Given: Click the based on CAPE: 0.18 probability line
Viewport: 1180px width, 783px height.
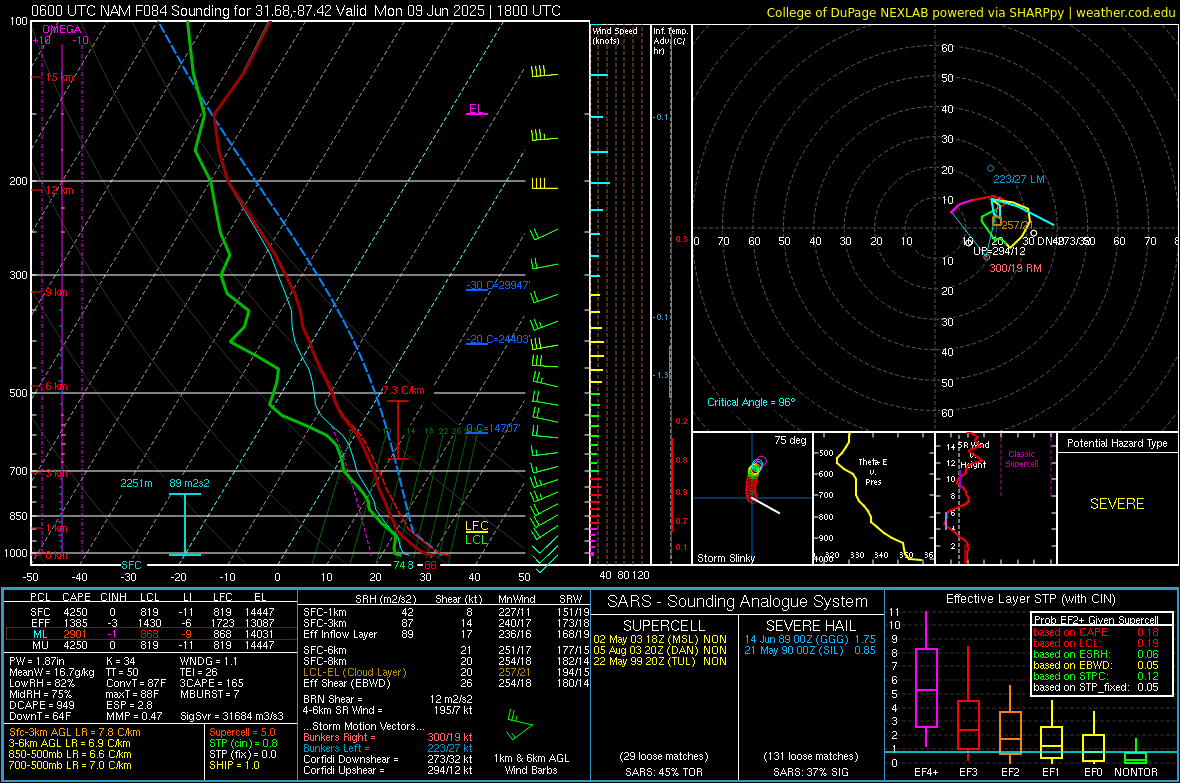Looking at the screenshot, I should click(x=1096, y=632).
